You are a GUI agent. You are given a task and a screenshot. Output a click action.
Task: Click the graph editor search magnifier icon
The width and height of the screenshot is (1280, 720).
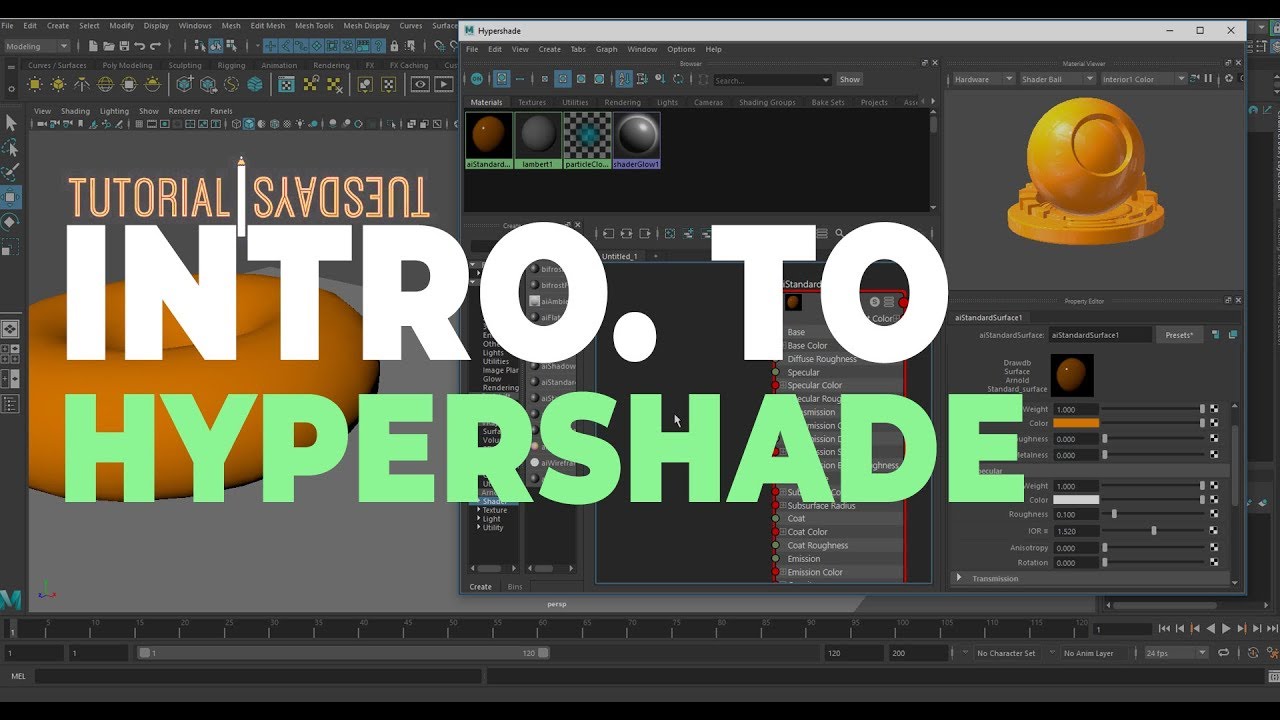839,233
